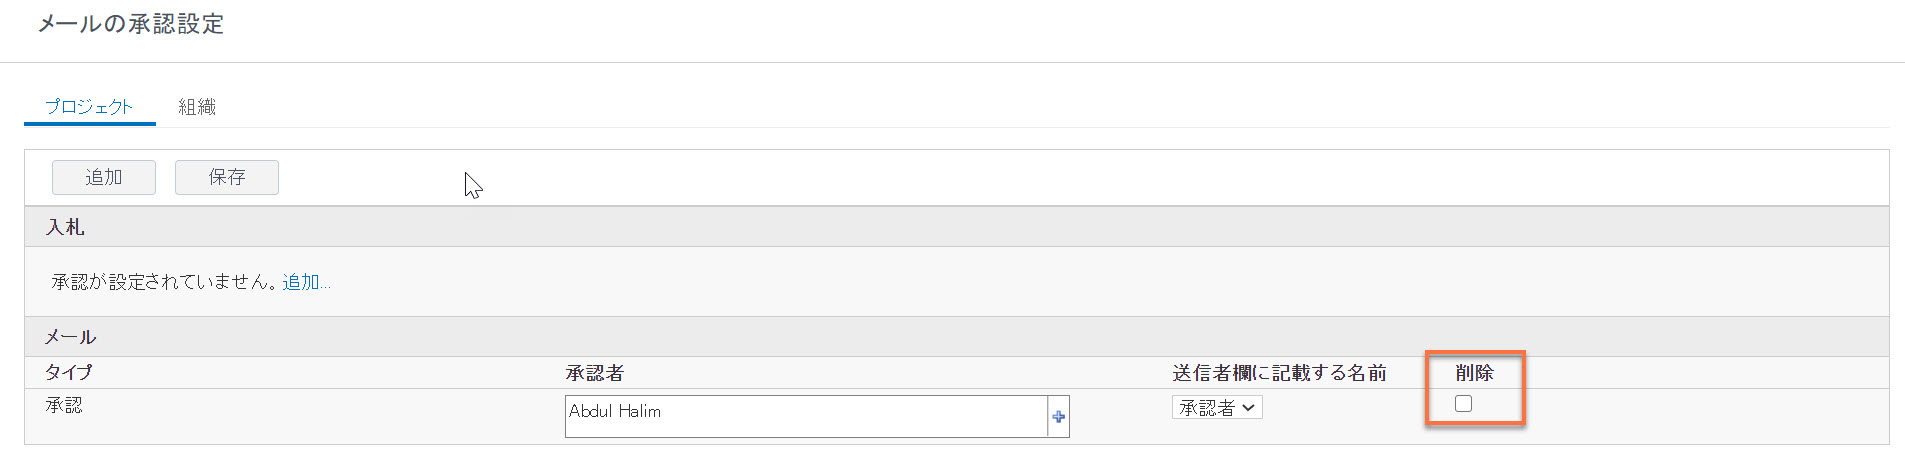
Task: Click the 送信者欄に記載する名前 column header
Action: (1279, 373)
